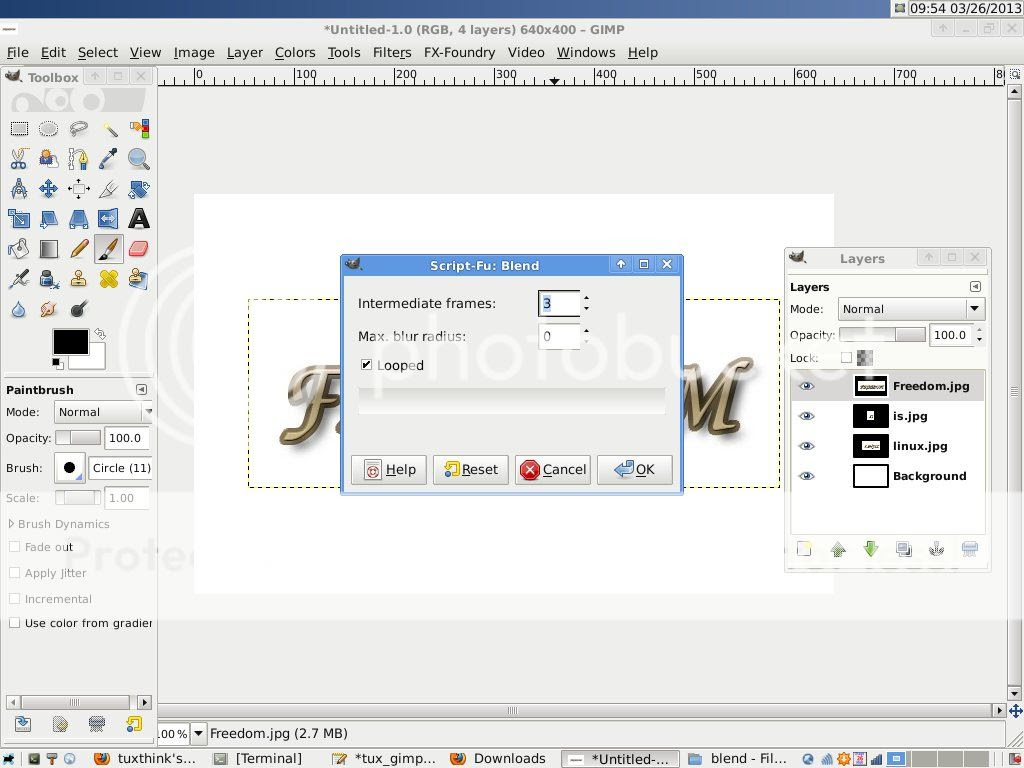Viewport: 1024px width, 768px height.
Task: Select the Ellipse Select tool
Action: (48, 129)
